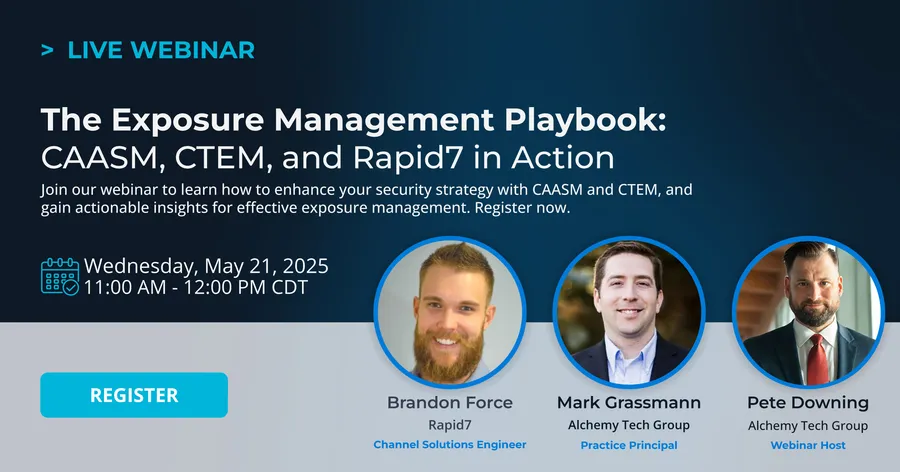Click 'Alchemy Tech Group' under Pete Downing

[808, 425]
